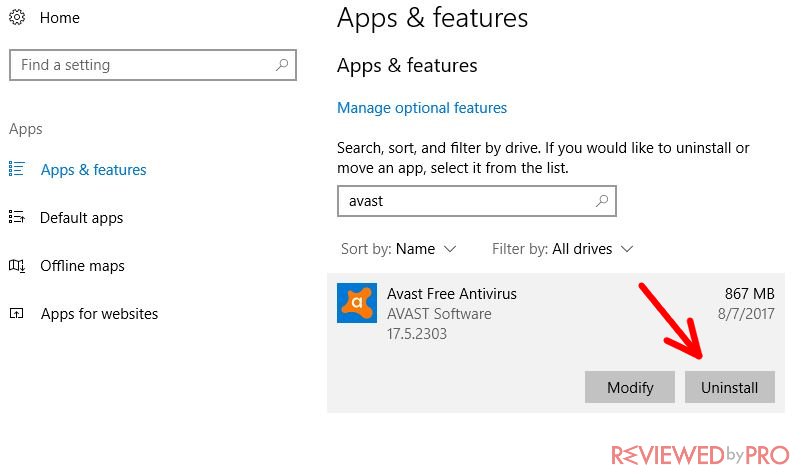The image size is (802, 475).
Task: Open the Apps for websites section
Action: 100,314
